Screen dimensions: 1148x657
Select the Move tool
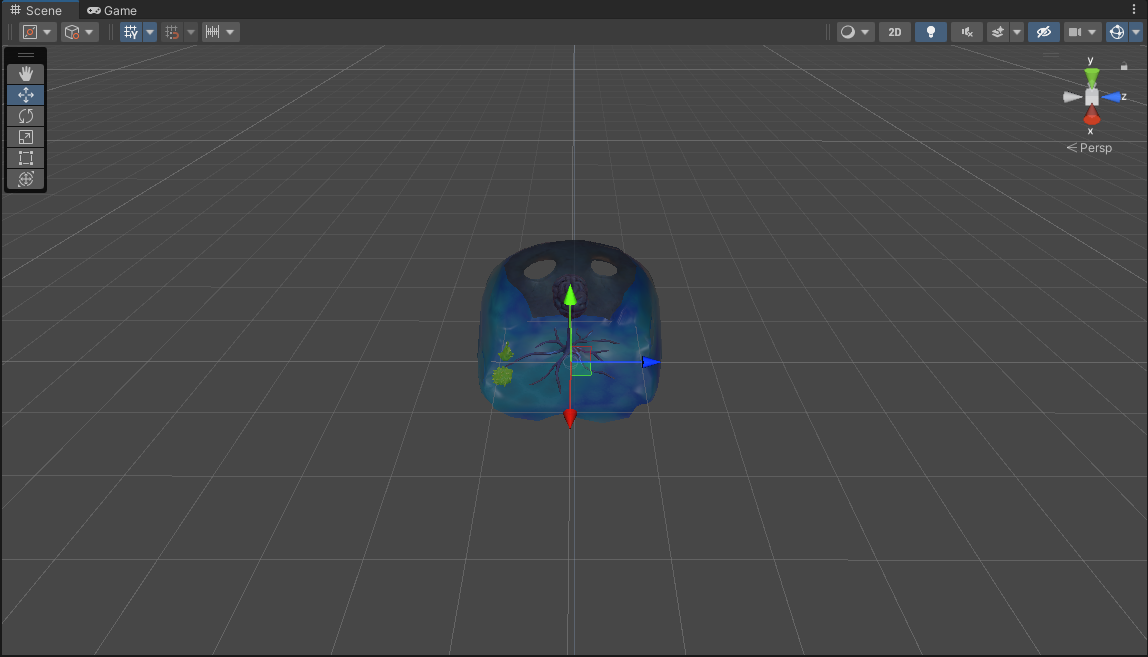(x=26, y=95)
